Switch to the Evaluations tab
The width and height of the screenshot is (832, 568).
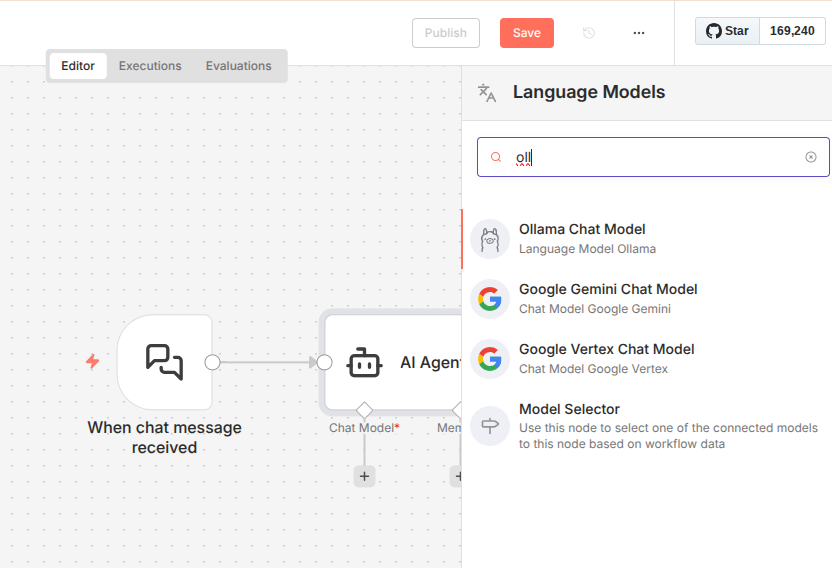pyautogui.click(x=238, y=66)
